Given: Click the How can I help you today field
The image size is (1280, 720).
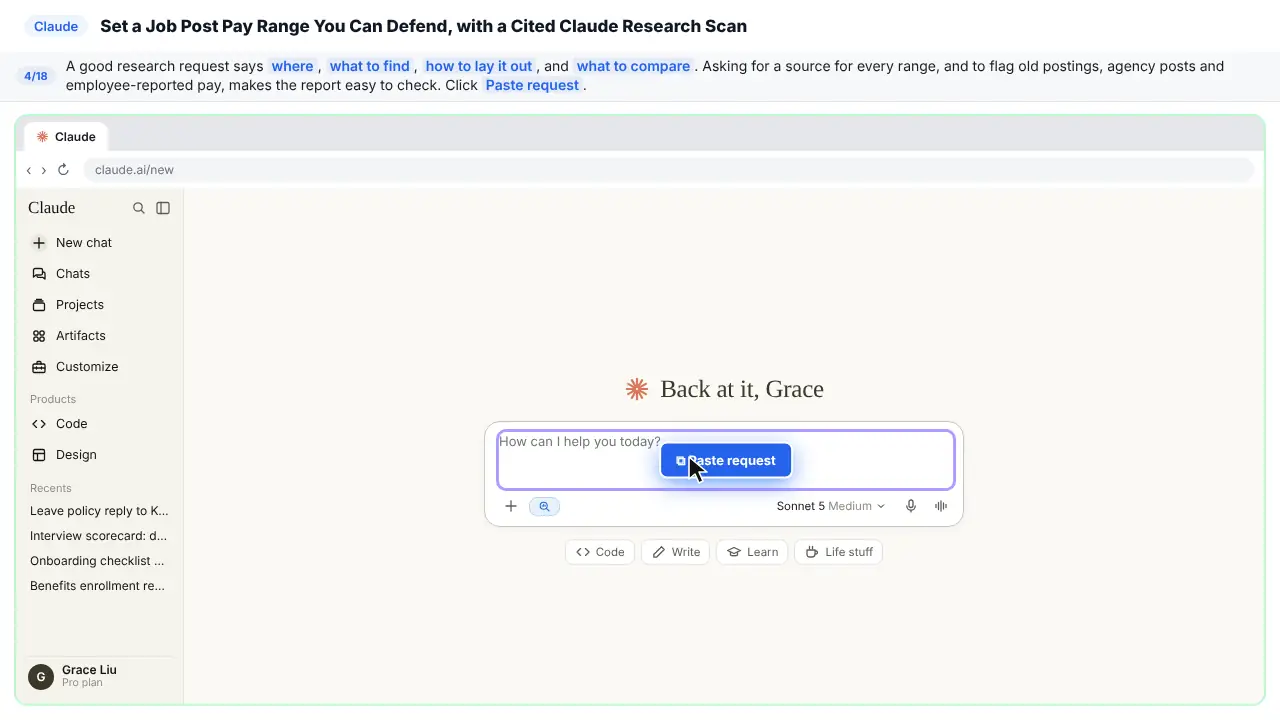Looking at the screenshot, I should click(x=726, y=460).
